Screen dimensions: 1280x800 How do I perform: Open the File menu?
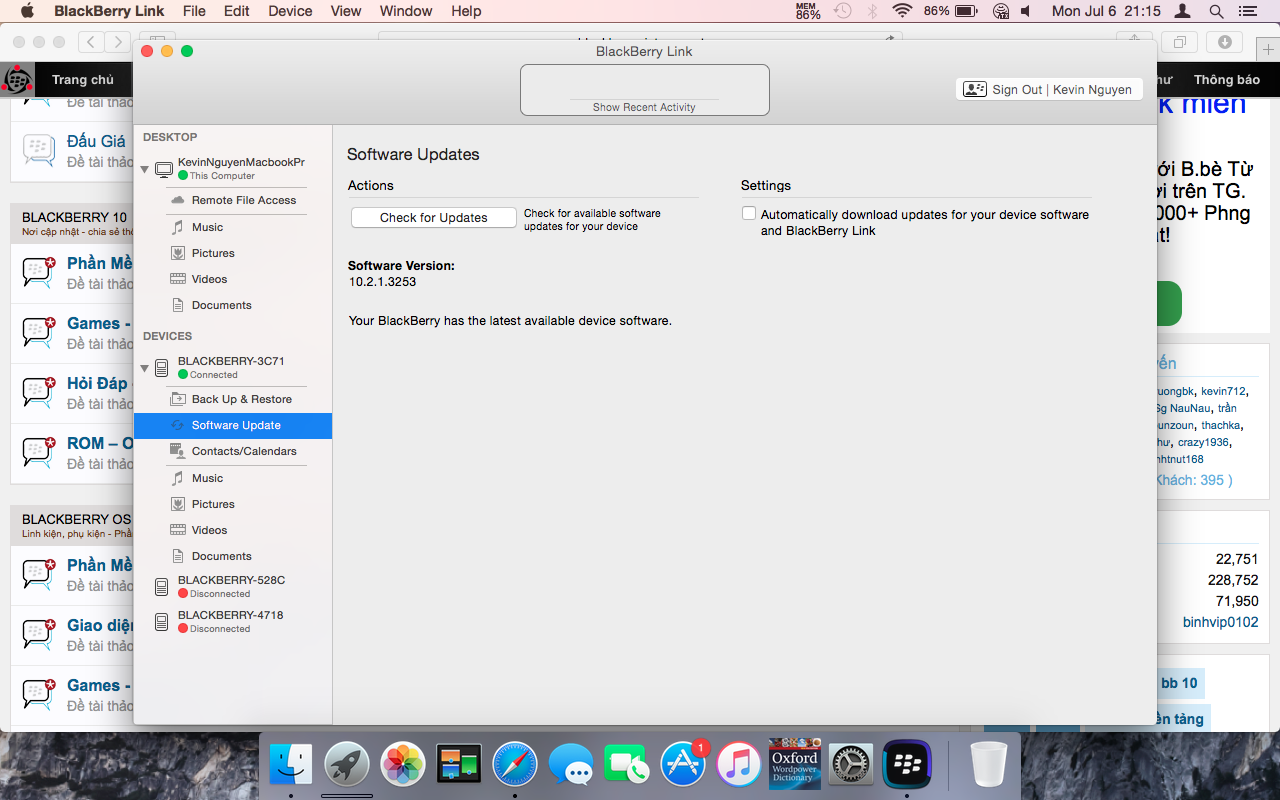(x=194, y=11)
